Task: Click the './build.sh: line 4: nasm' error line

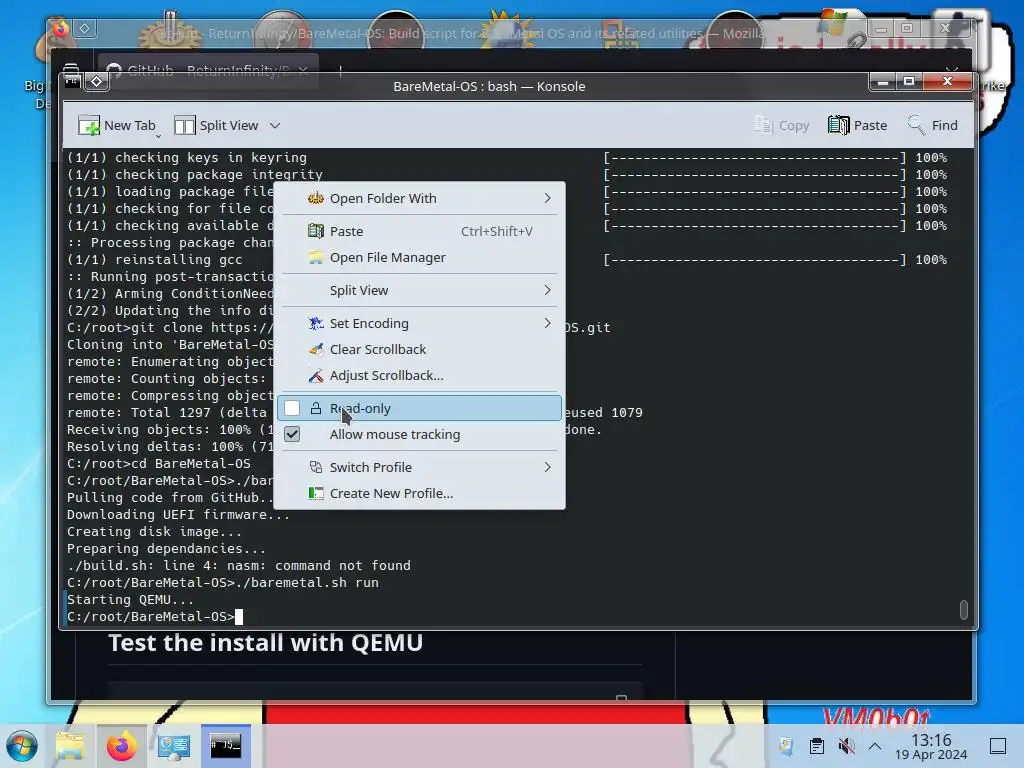Action: pos(239,566)
